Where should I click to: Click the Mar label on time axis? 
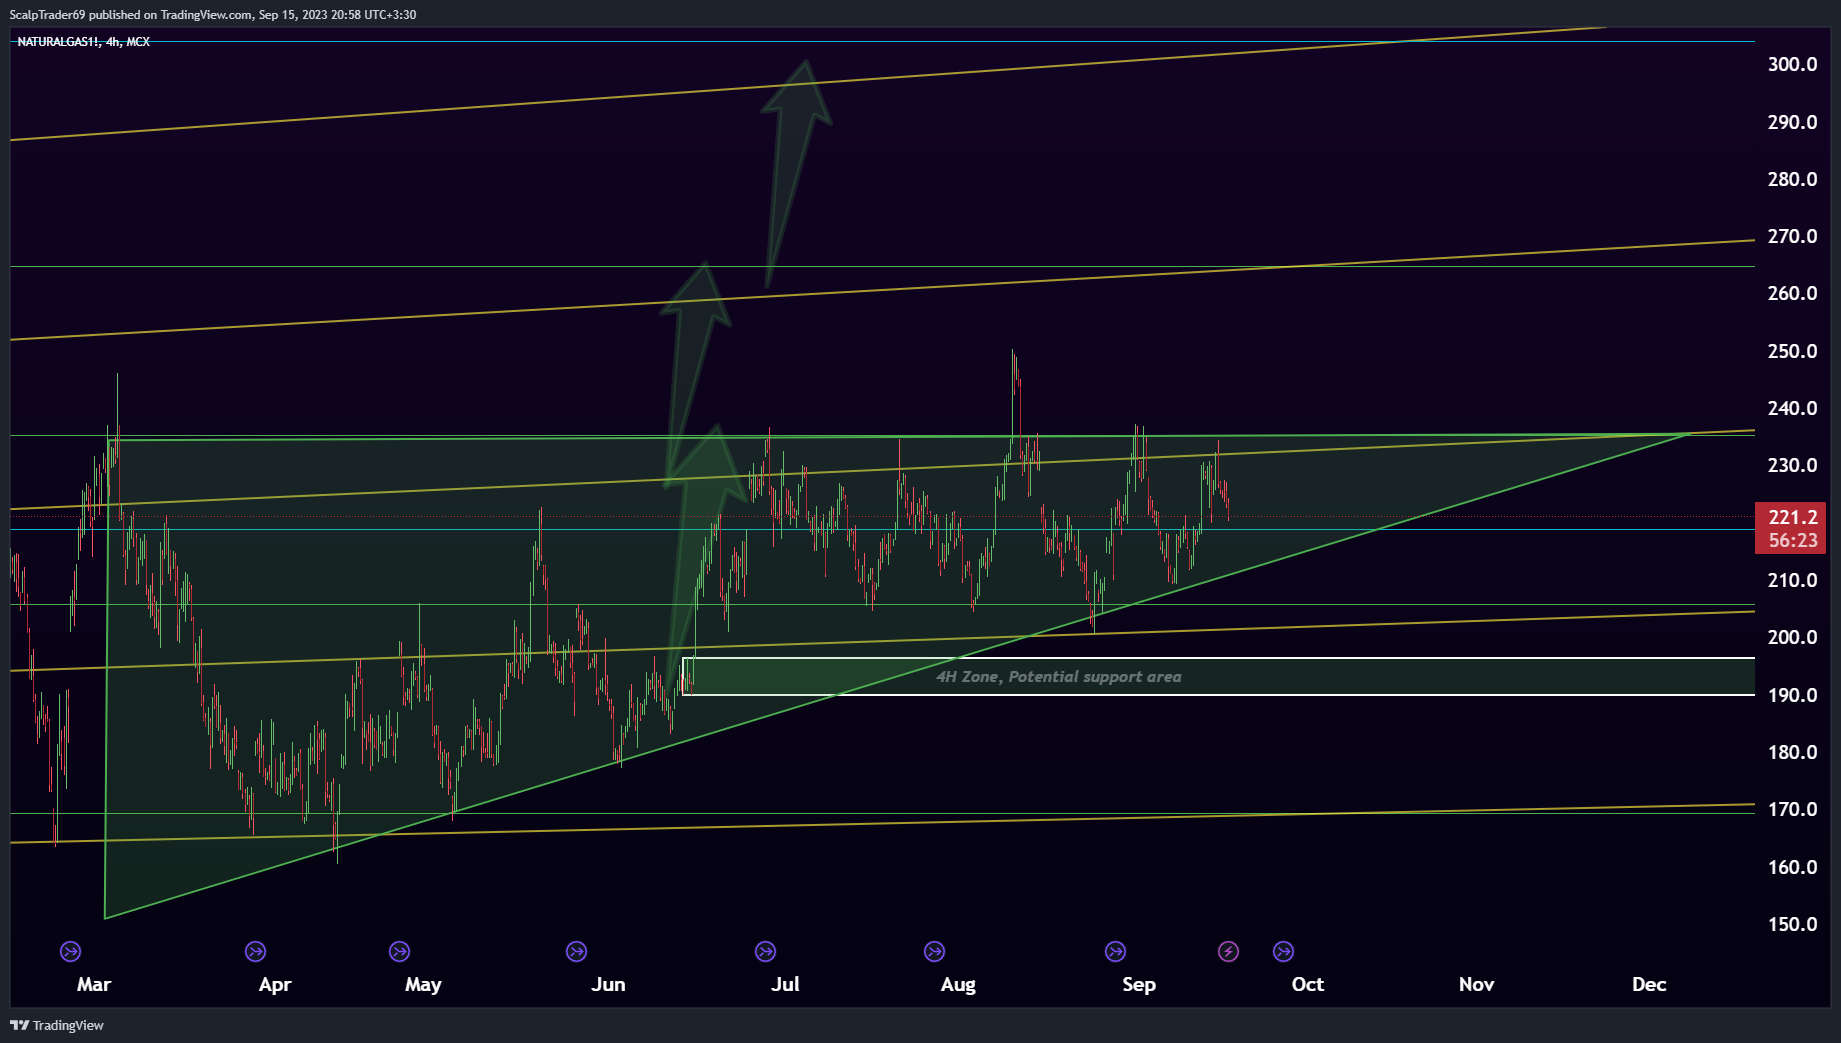click(94, 984)
